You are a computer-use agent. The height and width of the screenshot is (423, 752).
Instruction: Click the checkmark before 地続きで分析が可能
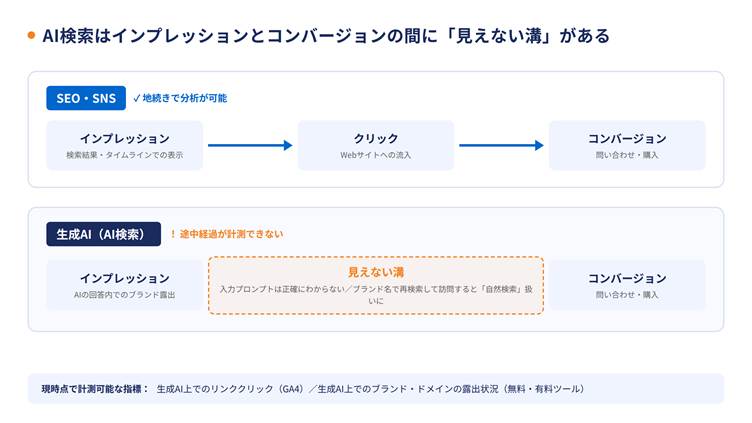137,98
